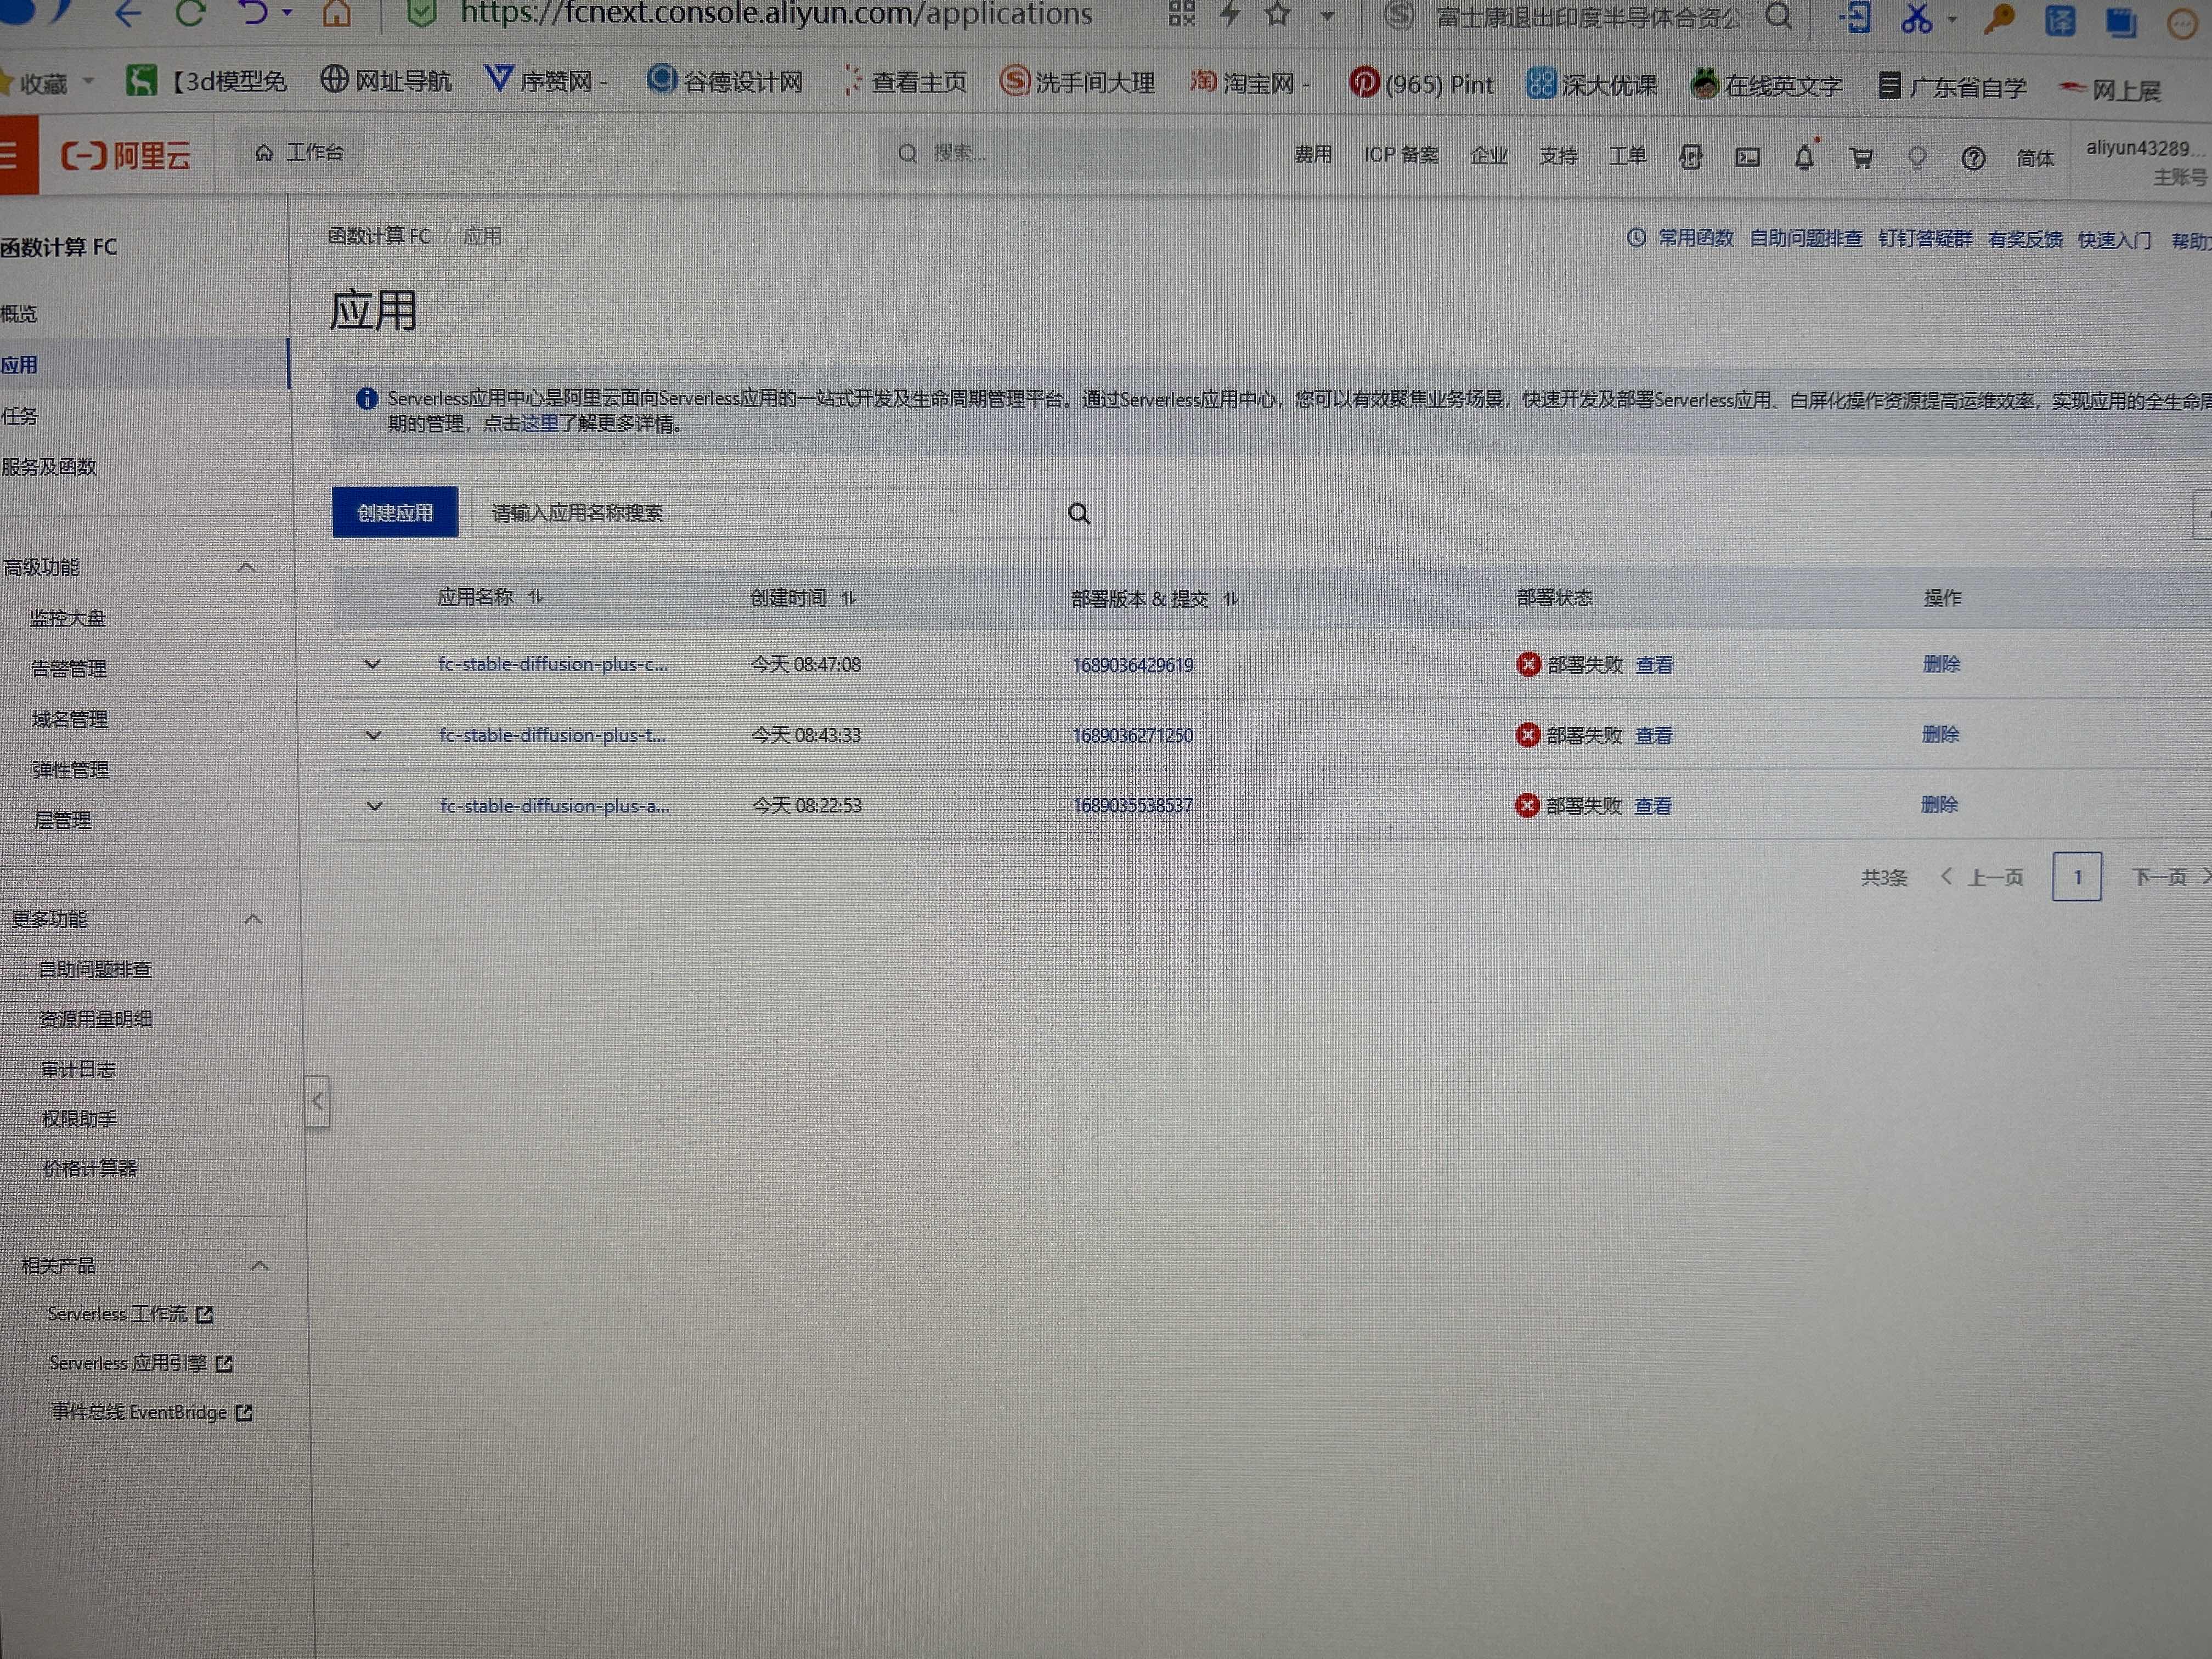The image size is (2212, 1659).
Task: Click the 函数计算 FC breadcrumb
Action: (x=379, y=236)
